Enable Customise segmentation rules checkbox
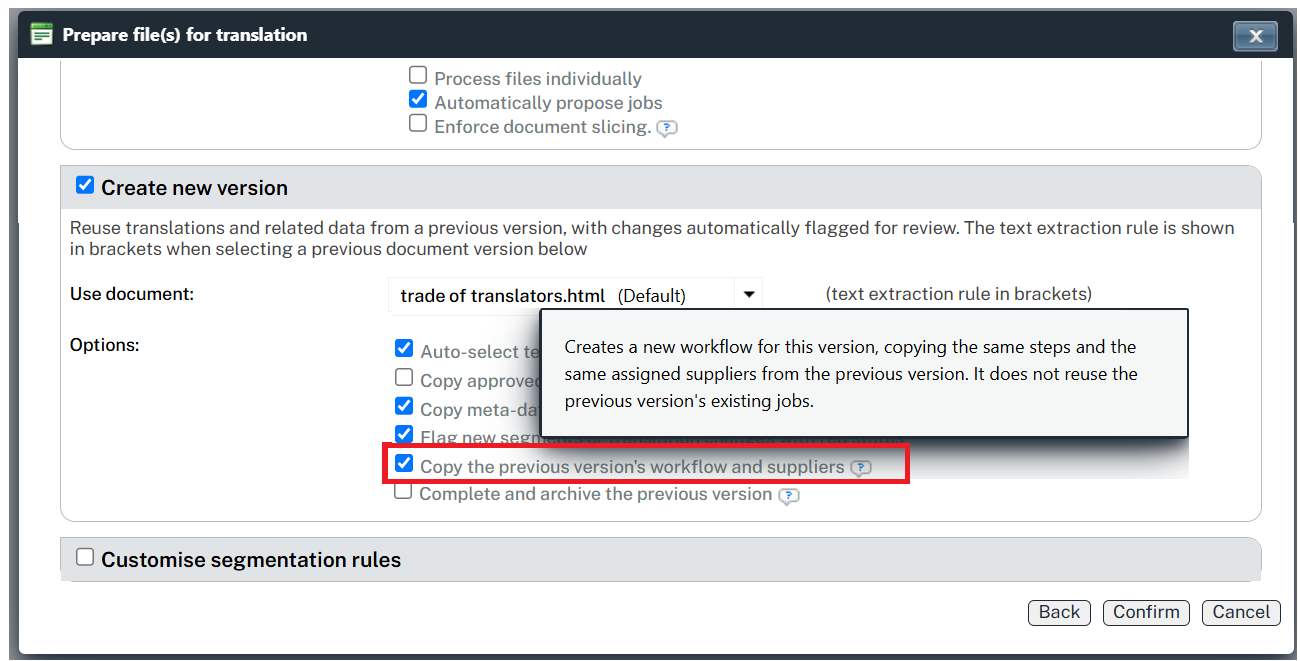This screenshot has width=1300, height=661. (85, 557)
